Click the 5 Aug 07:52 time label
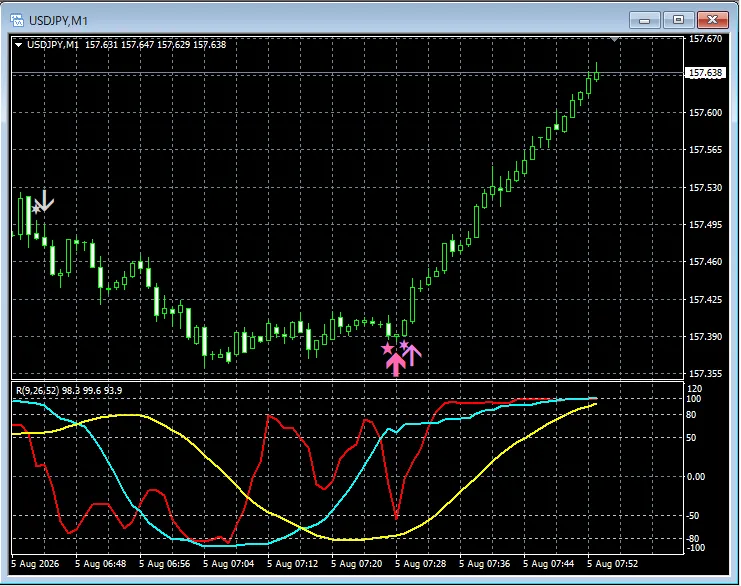The height and width of the screenshot is (586, 741). [612, 564]
